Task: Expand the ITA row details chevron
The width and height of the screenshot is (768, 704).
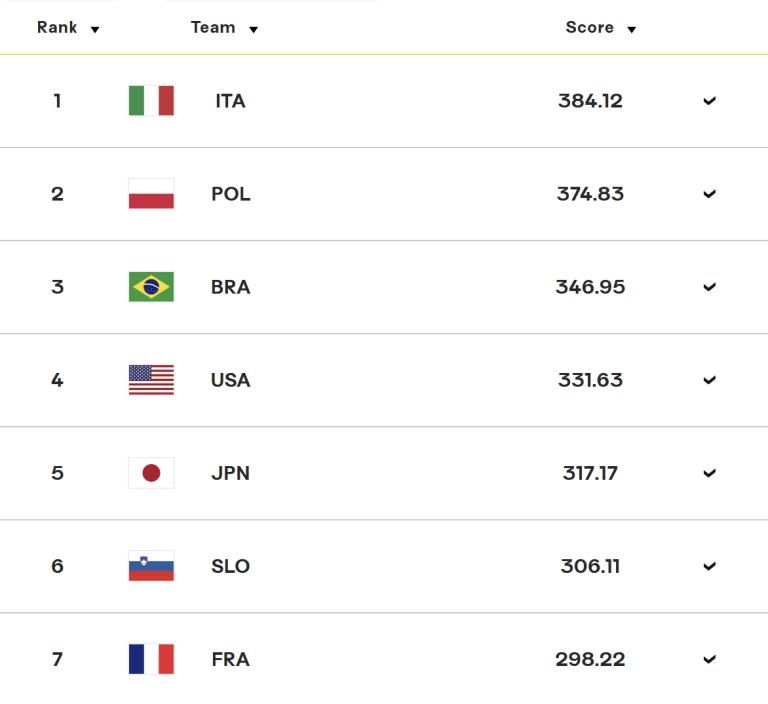Action: point(710,101)
